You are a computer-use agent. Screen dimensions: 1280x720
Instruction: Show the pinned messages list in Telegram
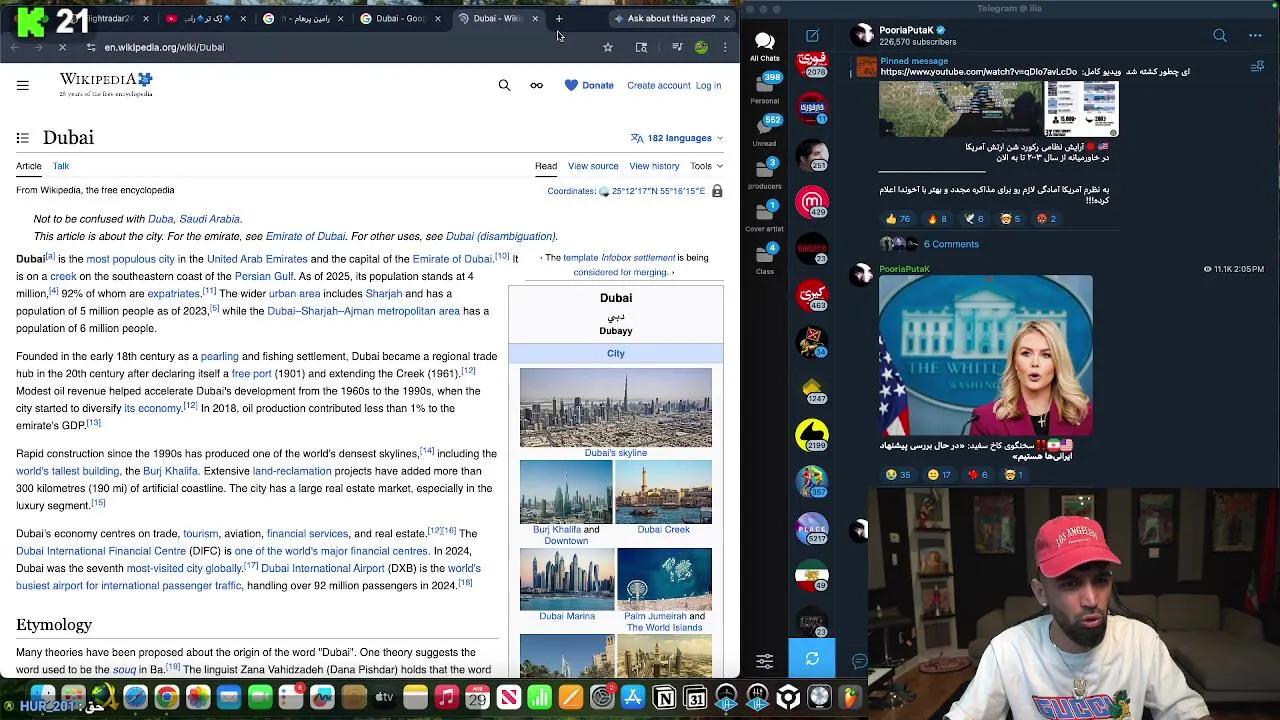coord(1257,67)
